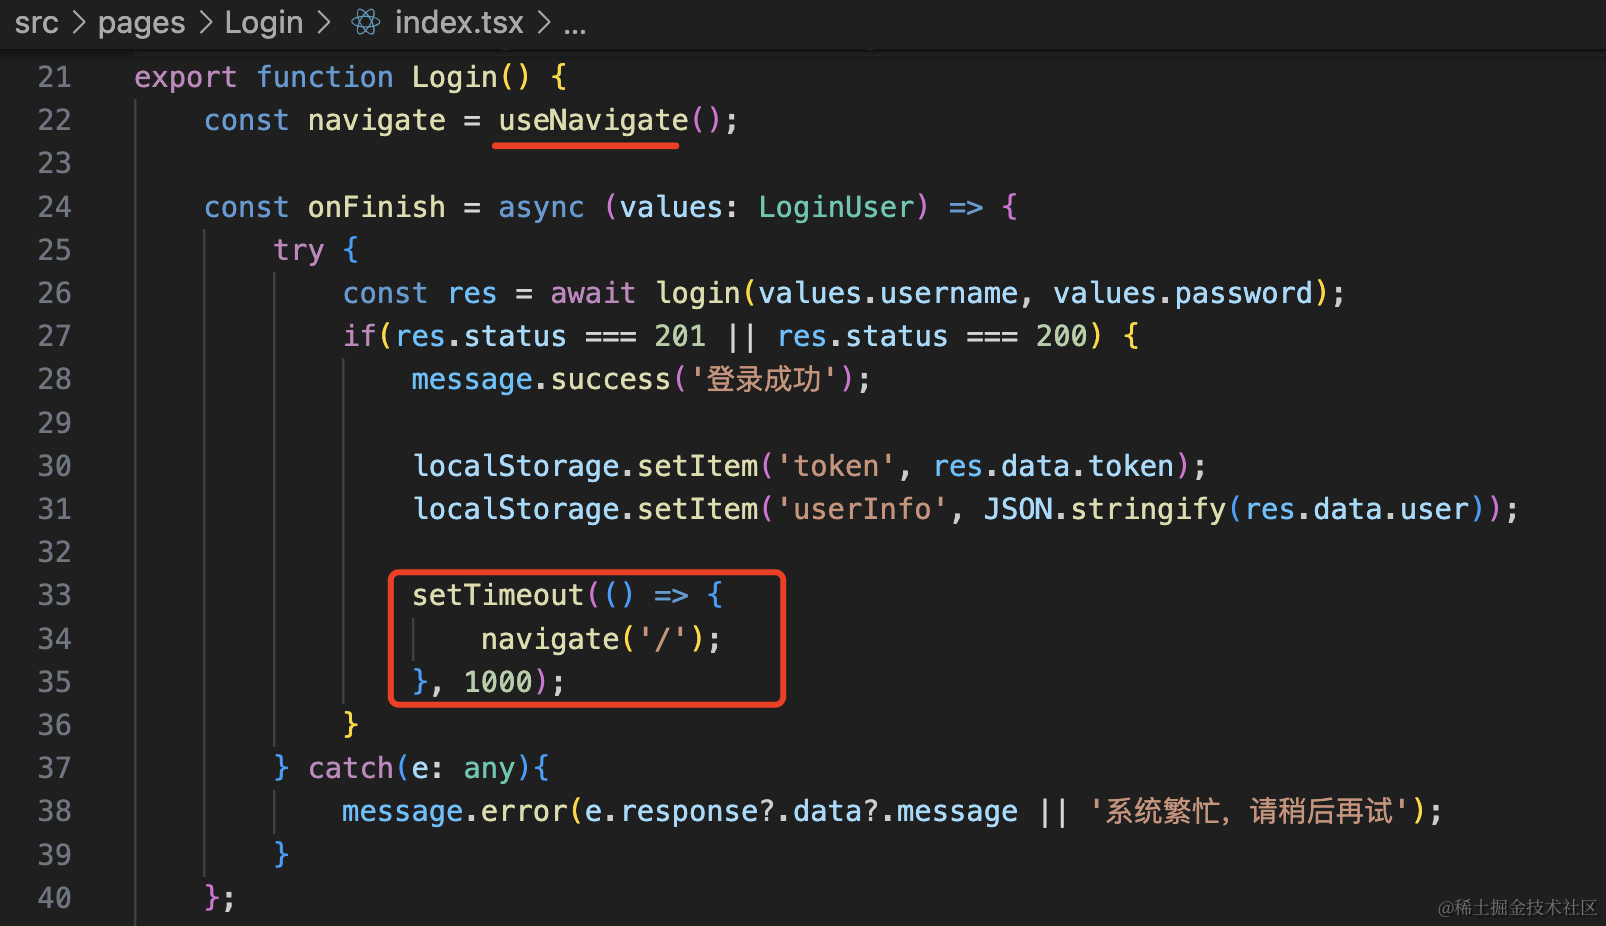Click the index.tsx breadcrumb file
The height and width of the screenshot is (926, 1606).
tap(459, 22)
